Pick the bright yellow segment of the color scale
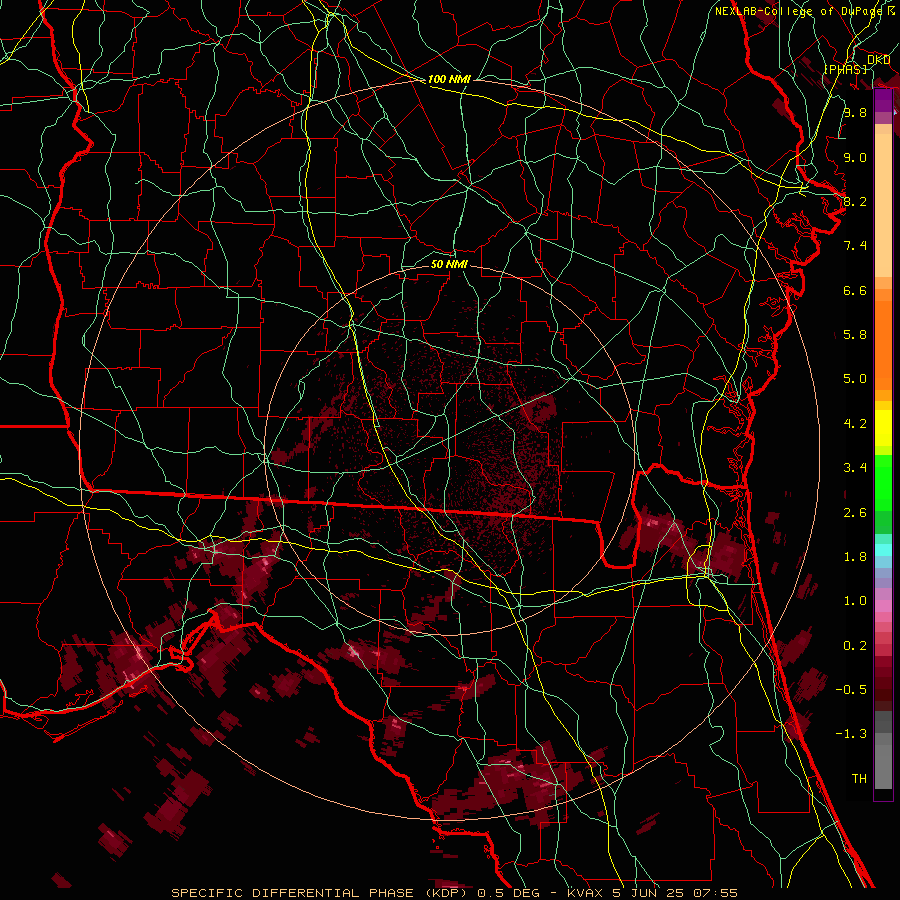The width and height of the screenshot is (900, 900). pos(883,428)
